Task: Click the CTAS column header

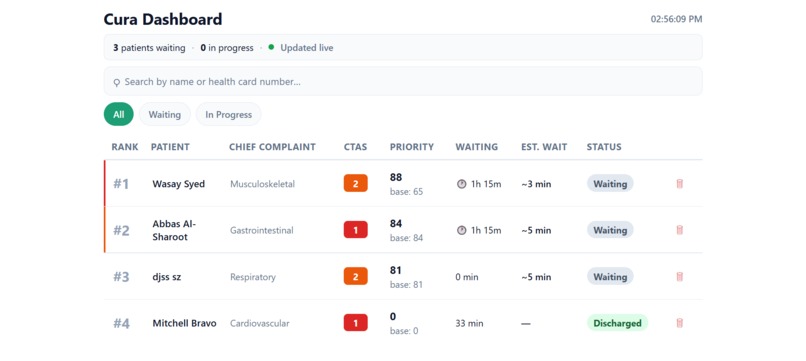Action: pyautogui.click(x=356, y=147)
